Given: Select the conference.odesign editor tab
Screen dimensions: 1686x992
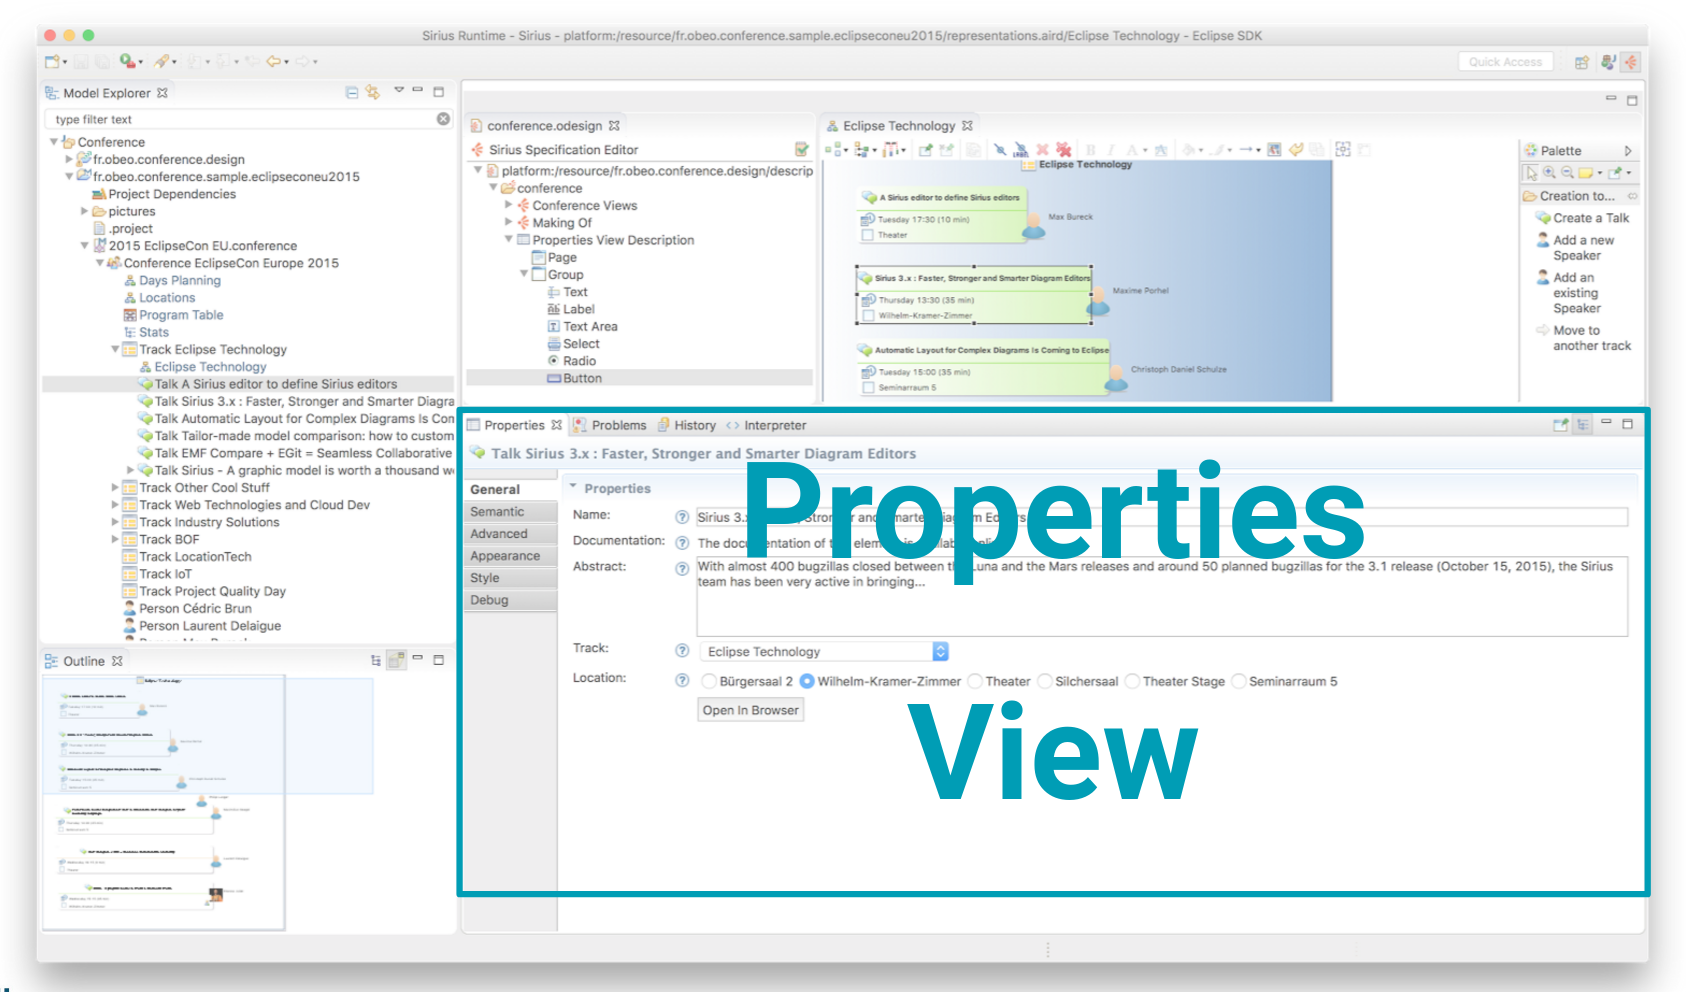Looking at the screenshot, I should point(544,126).
